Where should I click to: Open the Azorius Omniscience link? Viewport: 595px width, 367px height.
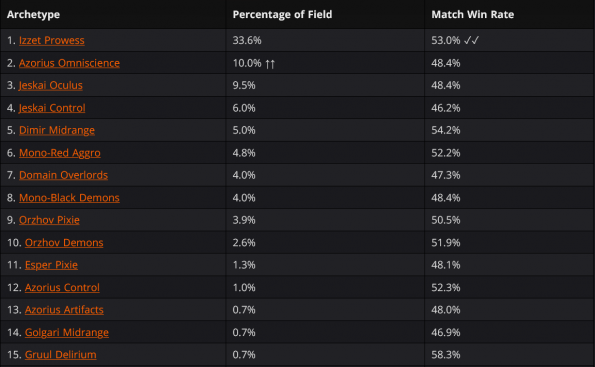69,63
